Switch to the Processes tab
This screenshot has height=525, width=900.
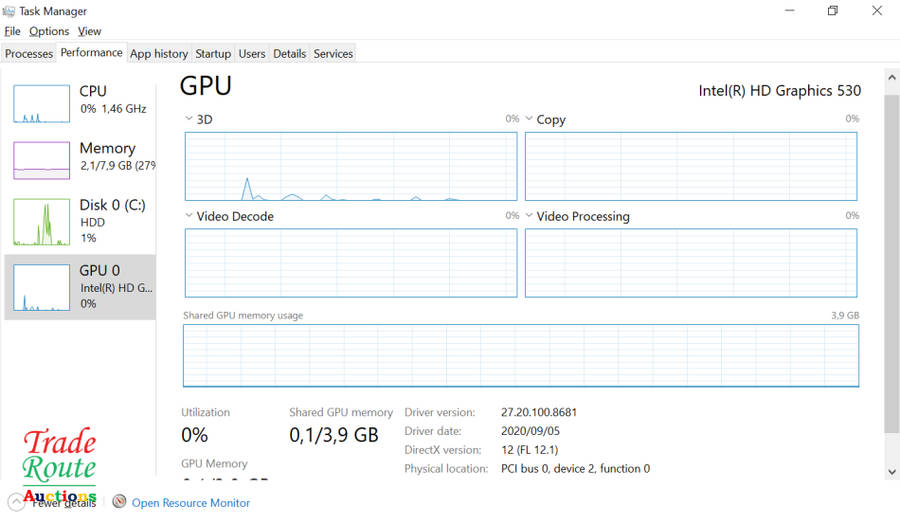pos(29,54)
